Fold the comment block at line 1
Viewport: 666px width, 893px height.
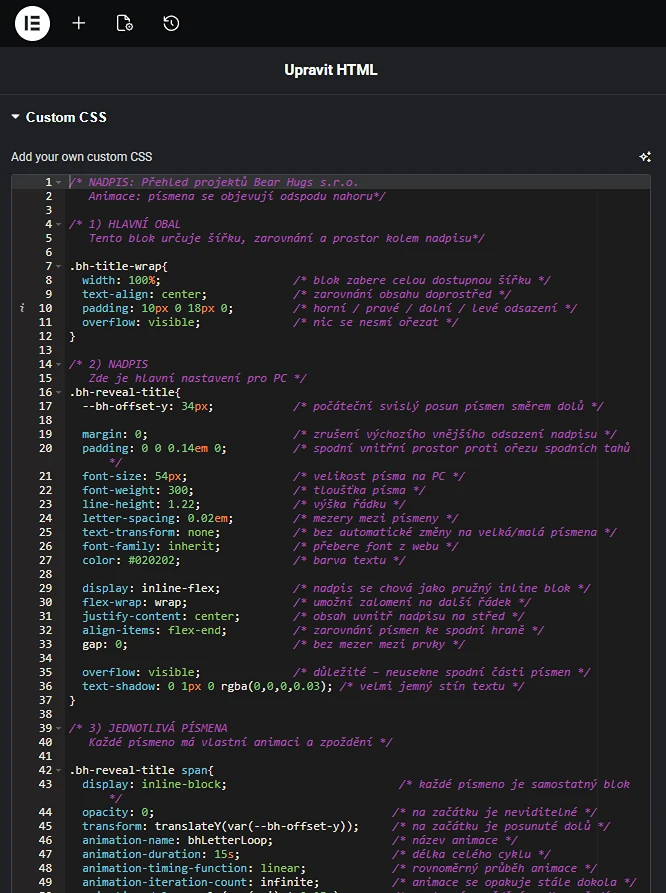pyautogui.click(x=60, y=182)
